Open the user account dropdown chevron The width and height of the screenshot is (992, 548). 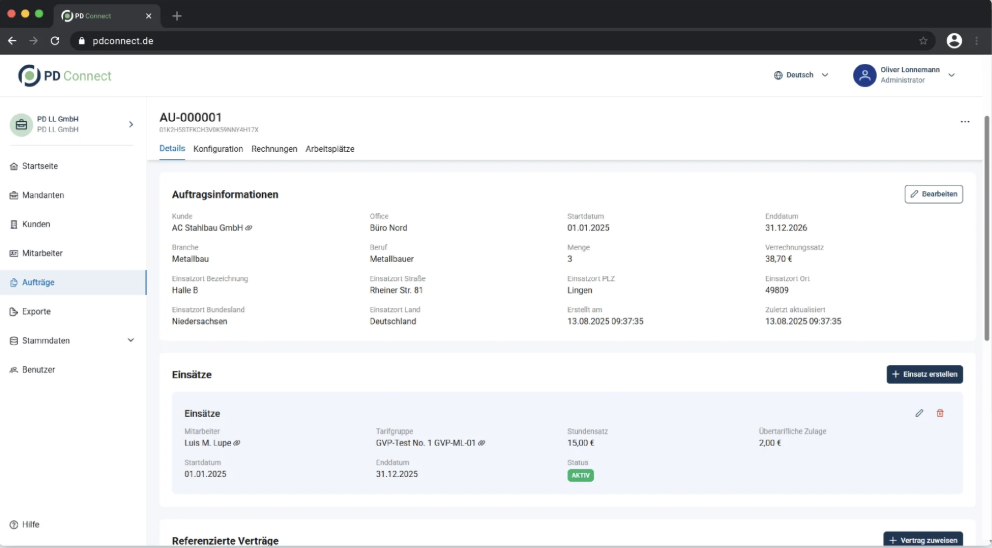click(x=951, y=75)
